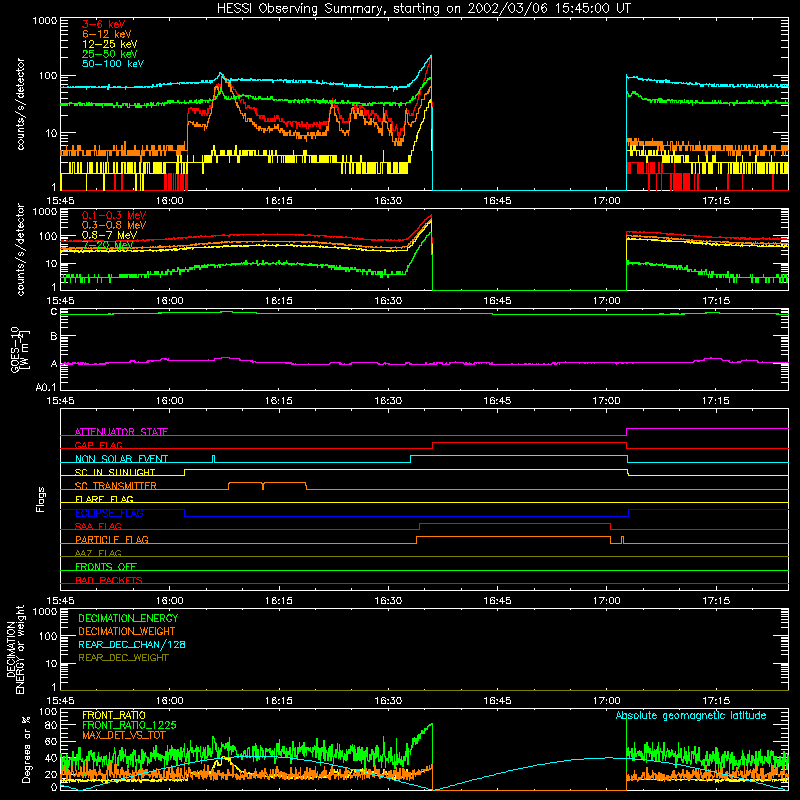Click the DECIMATION_ENERGY legend label
800x800 pixels.
coord(128,618)
